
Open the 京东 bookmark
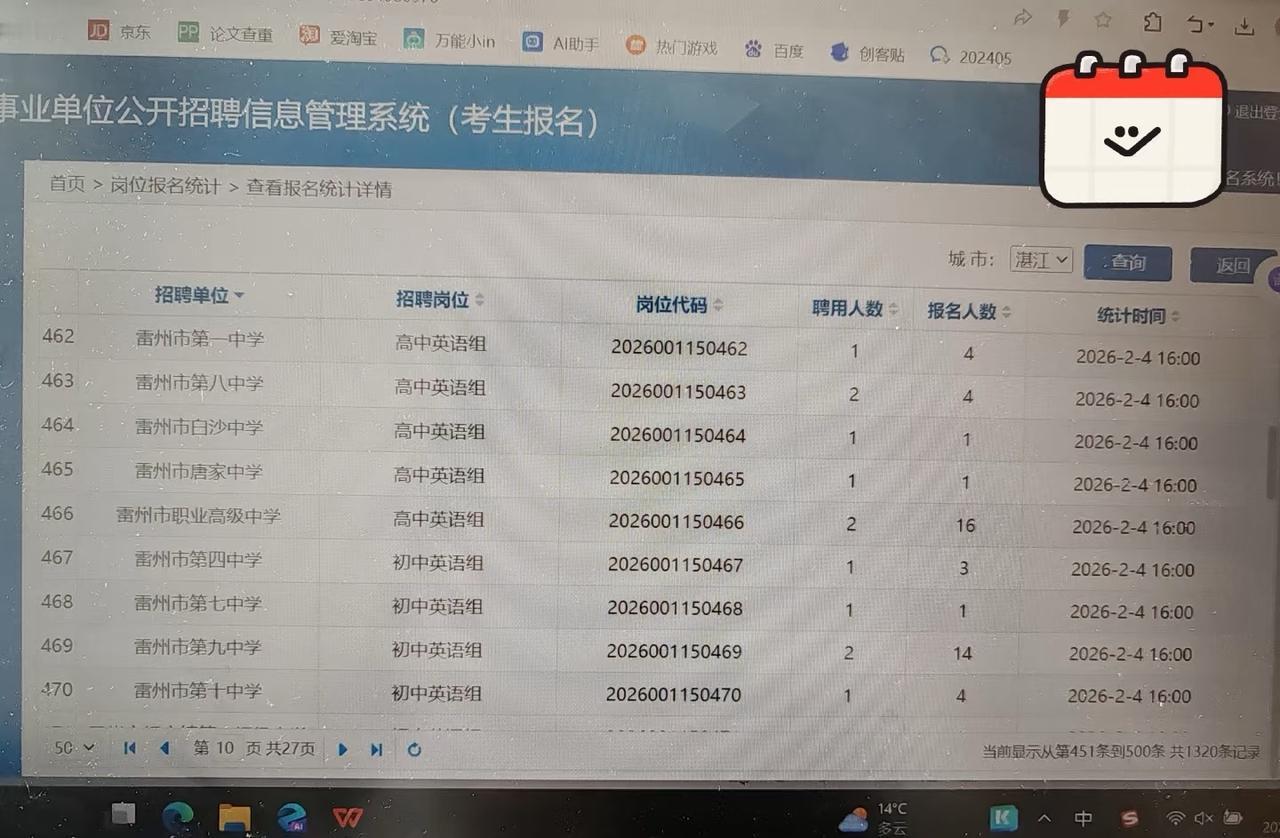tap(120, 31)
